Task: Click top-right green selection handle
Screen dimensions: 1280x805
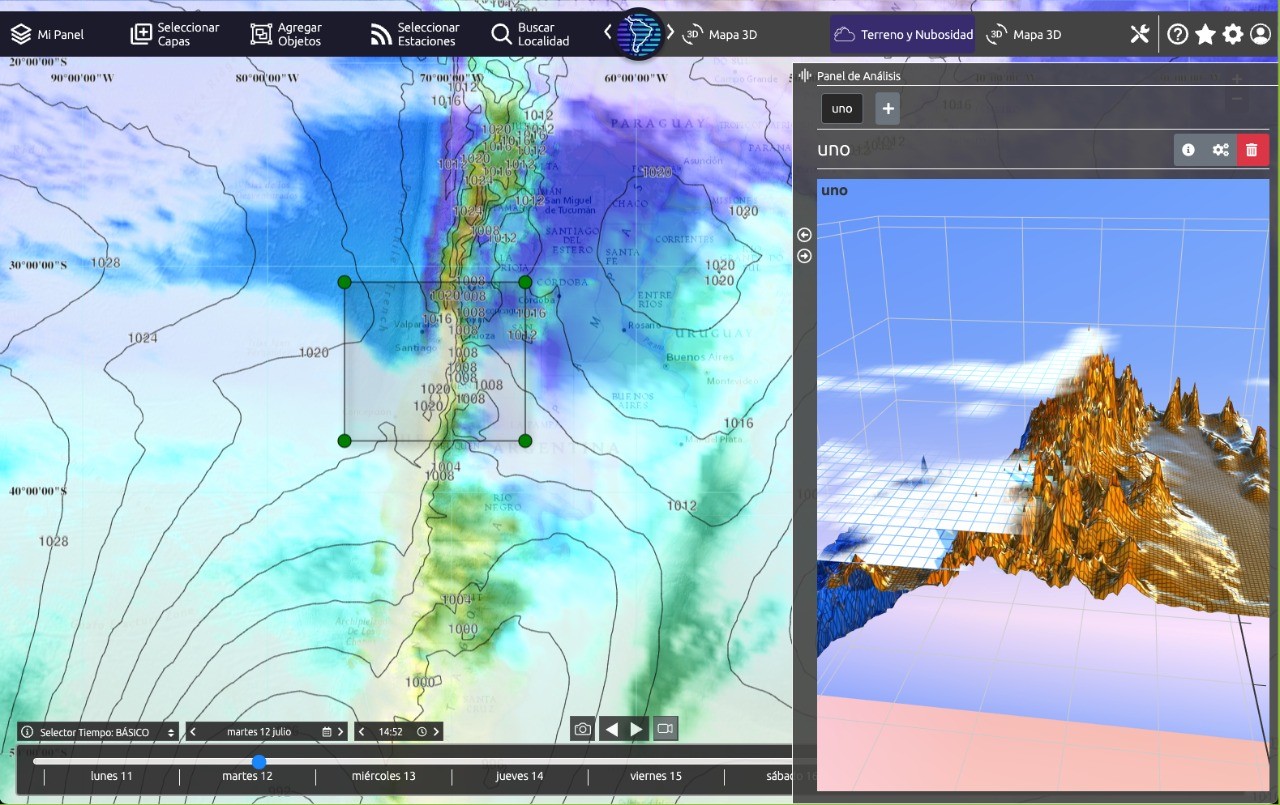Action: (525, 282)
